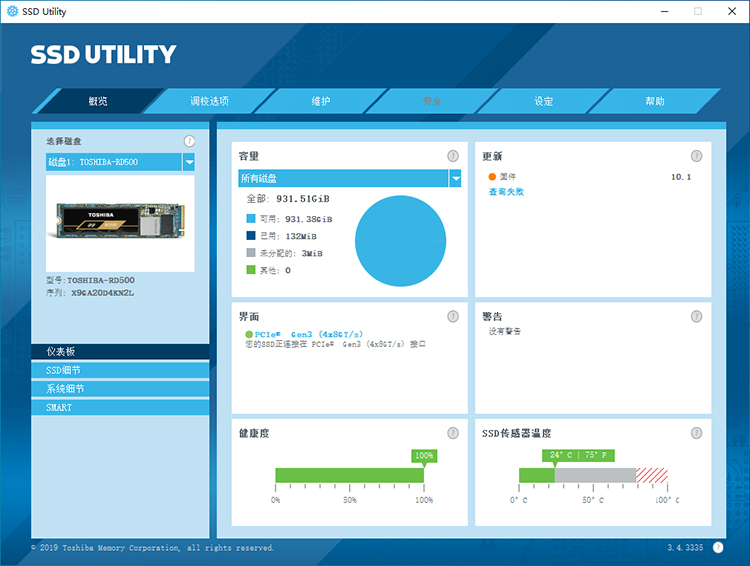Open help for 容量 panel
750x566 pixels.
click(x=453, y=156)
